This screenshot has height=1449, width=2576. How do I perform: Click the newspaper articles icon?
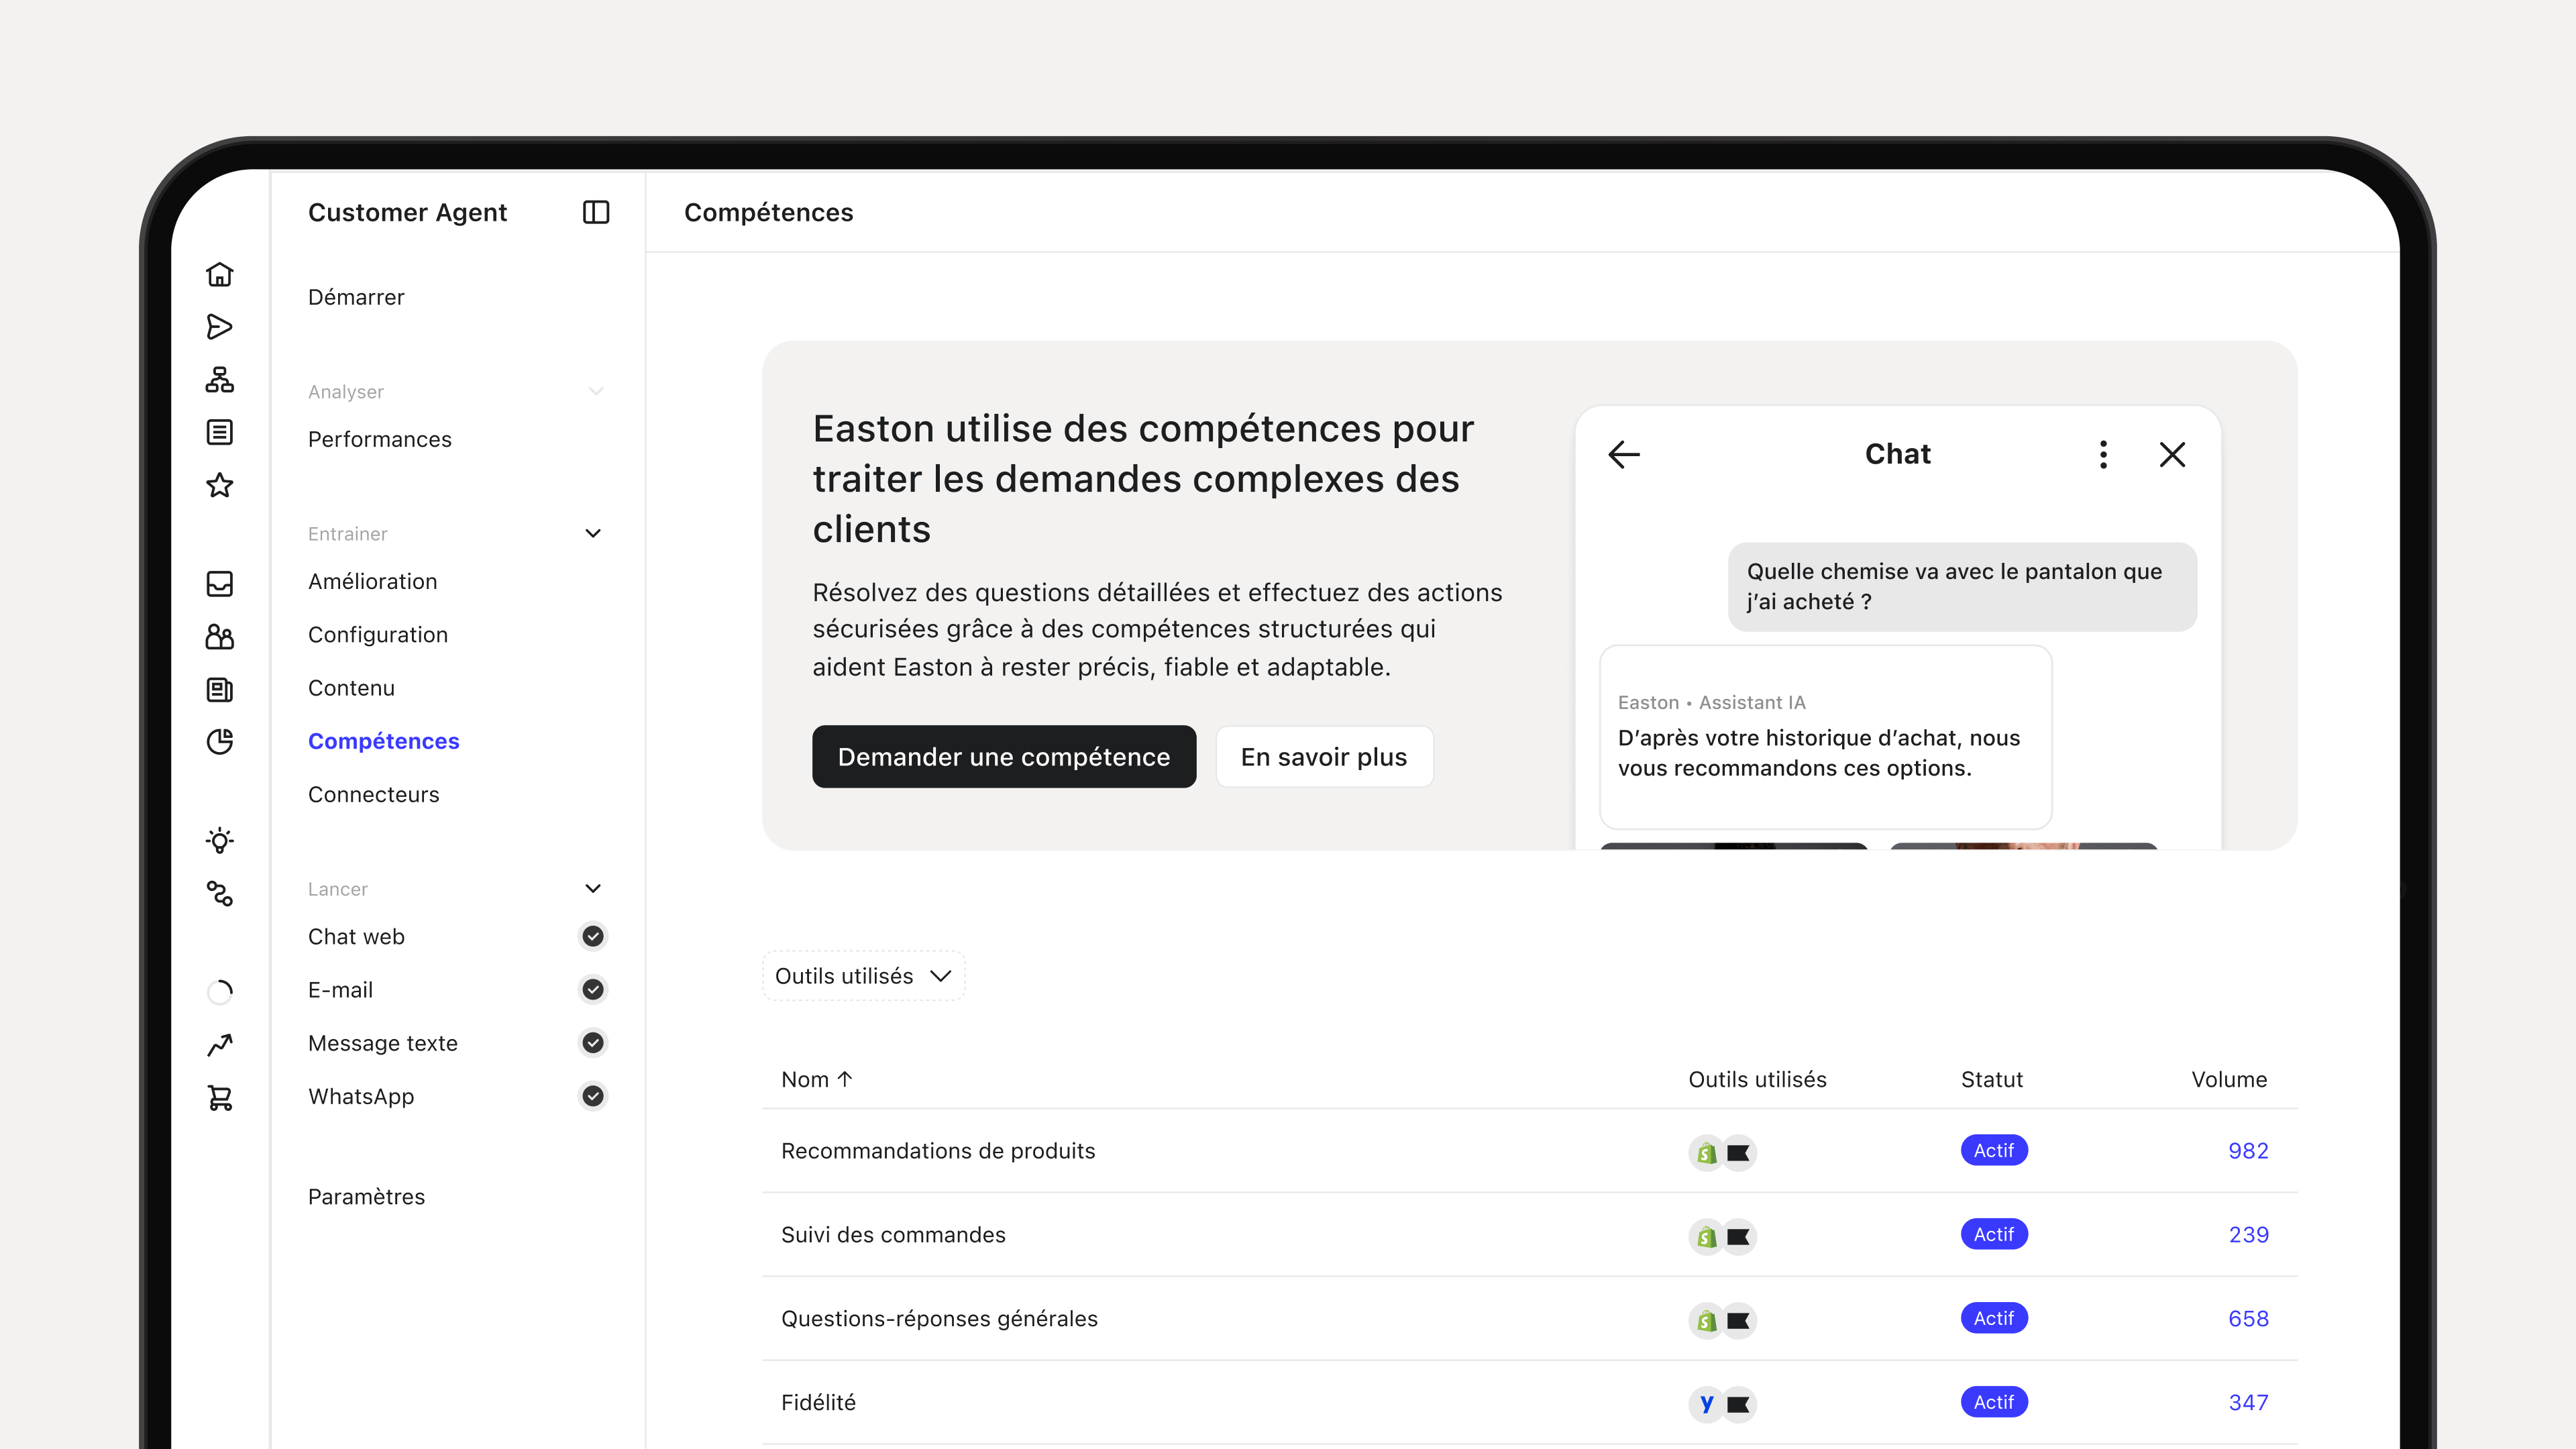[x=219, y=689]
